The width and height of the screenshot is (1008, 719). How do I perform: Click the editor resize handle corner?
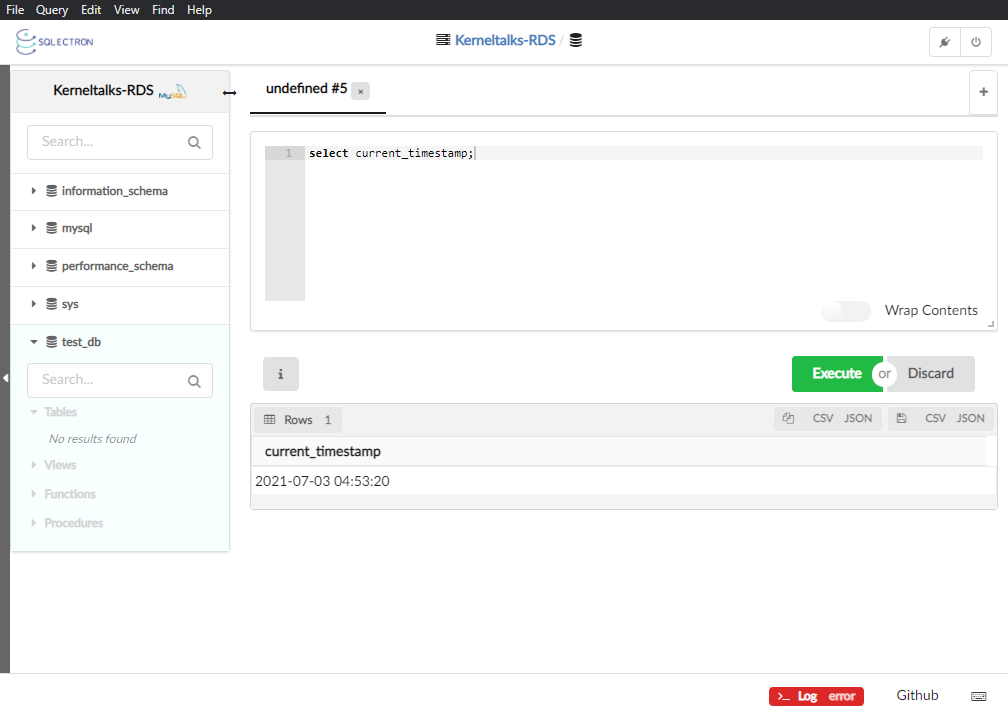991,324
